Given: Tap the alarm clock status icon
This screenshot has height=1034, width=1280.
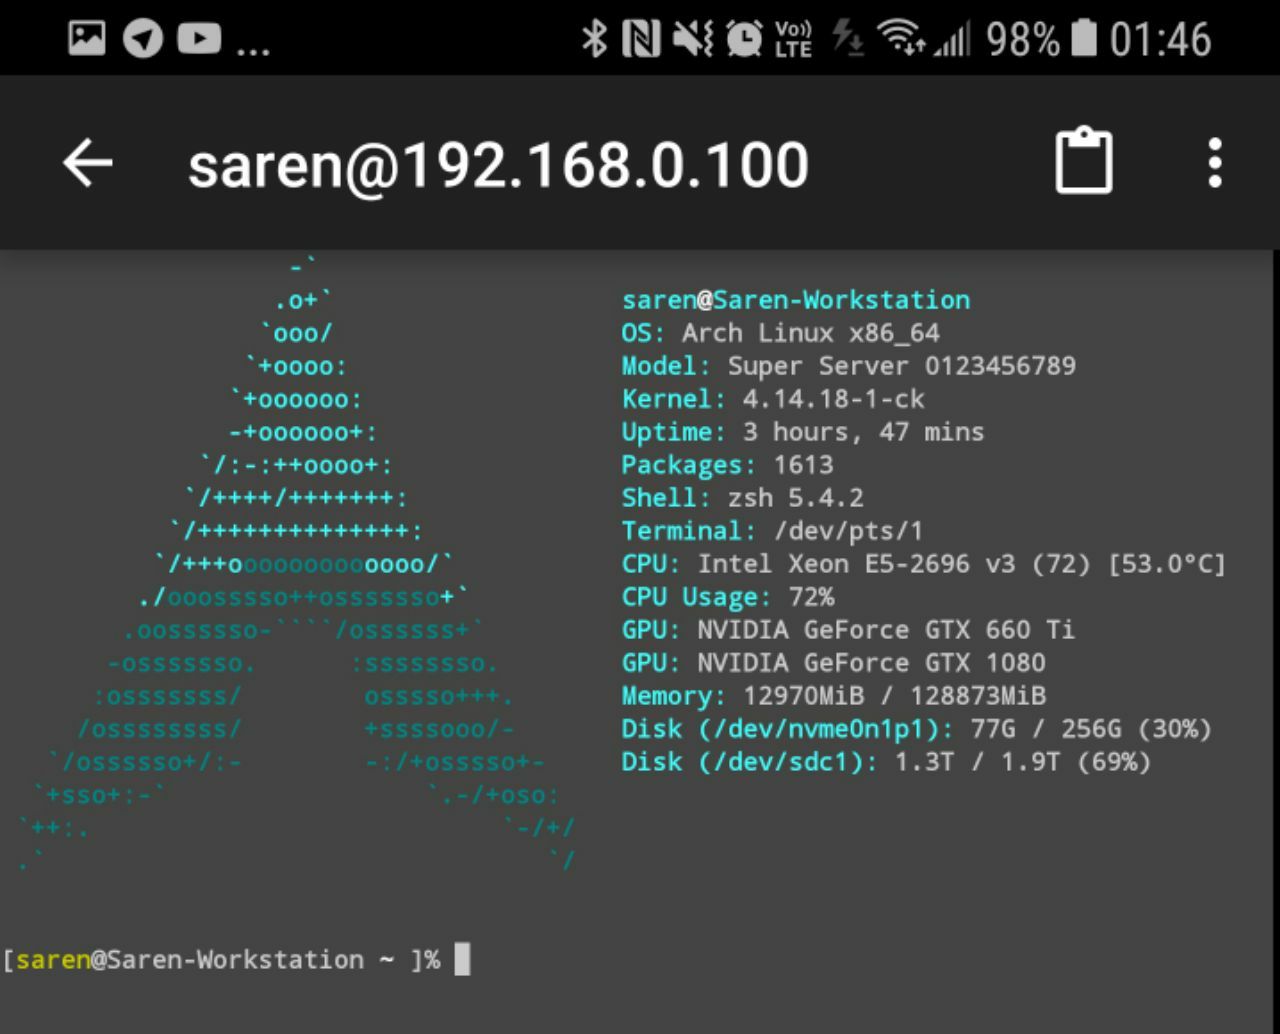Looking at the screenshot, I should click(x=744, y=39).
